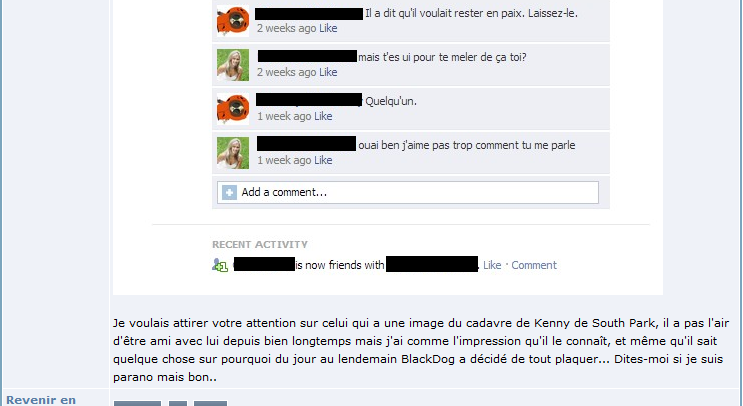Click Kenny avatar beside the 'Quelqu'un.' comment
Screen dimensions: 743x406
pyautogui.click(x=233, y=109)
